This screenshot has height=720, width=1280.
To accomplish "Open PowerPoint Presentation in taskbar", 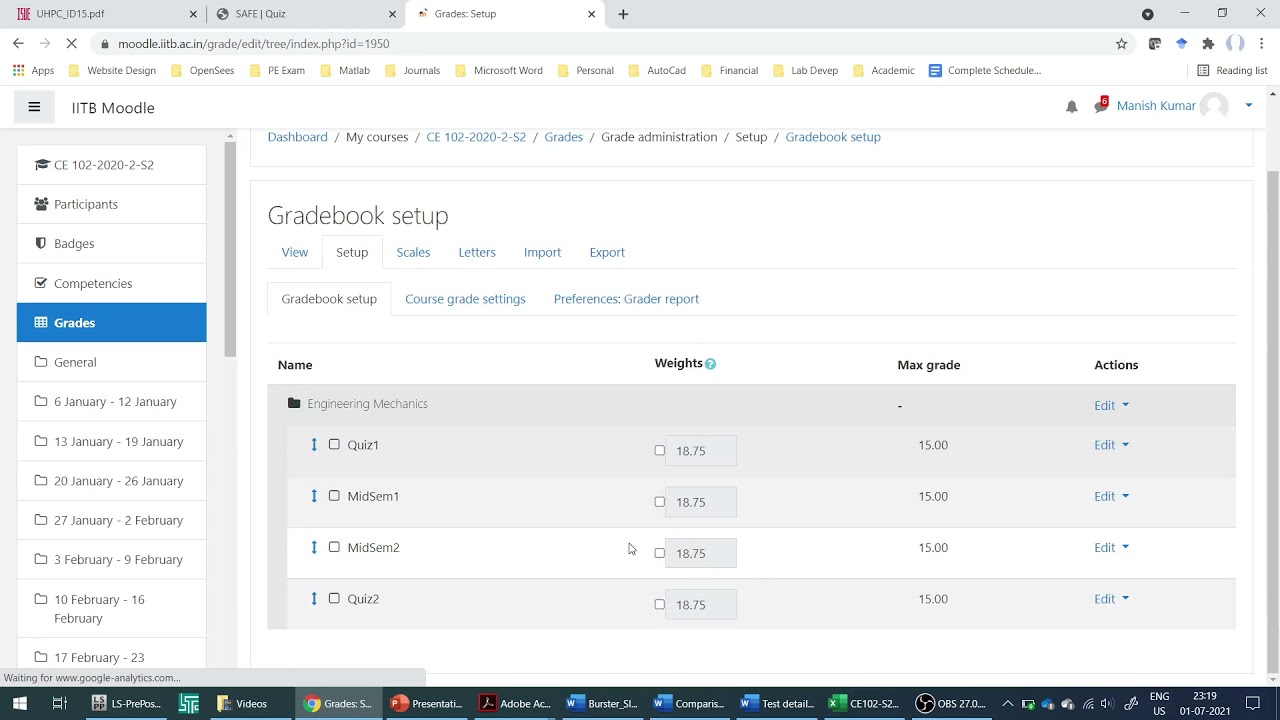I will [x=427, y=704].
